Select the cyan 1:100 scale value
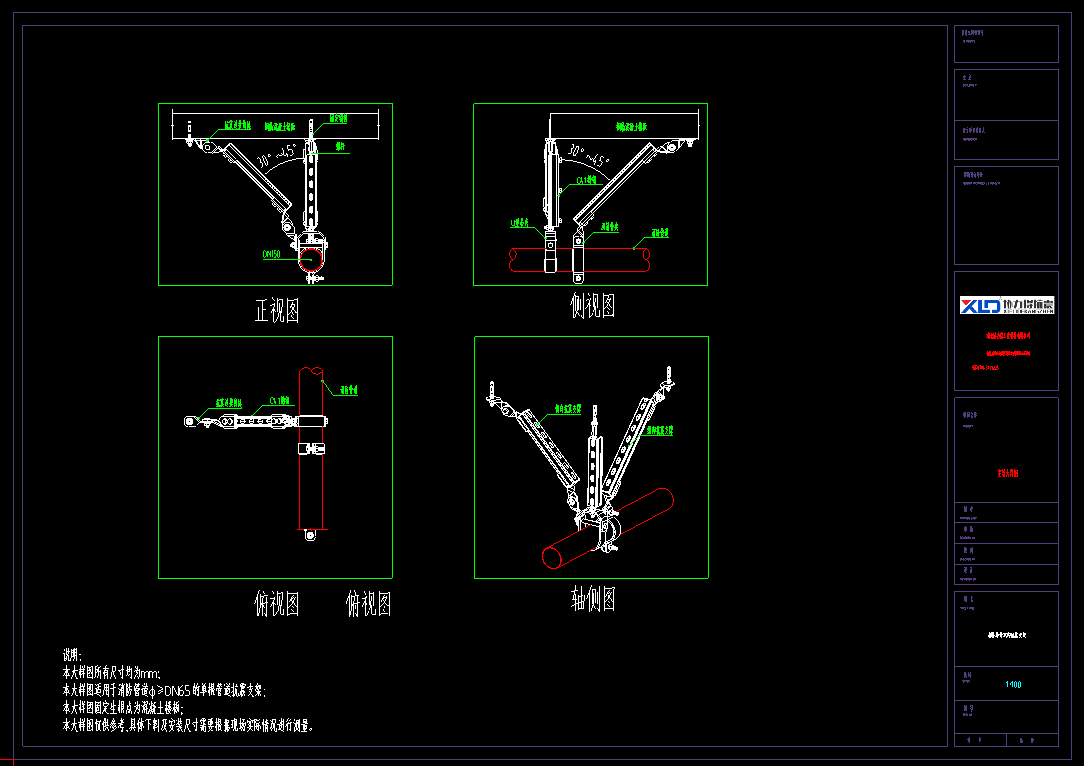The width and height of the screenshot is (1084, 766). tap(1013, 684)
